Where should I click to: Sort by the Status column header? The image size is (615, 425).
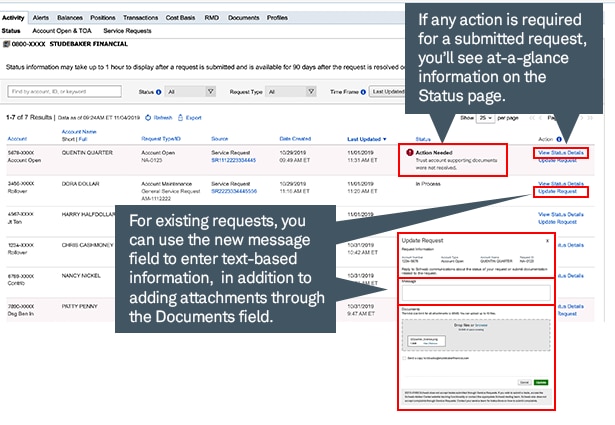423,139
